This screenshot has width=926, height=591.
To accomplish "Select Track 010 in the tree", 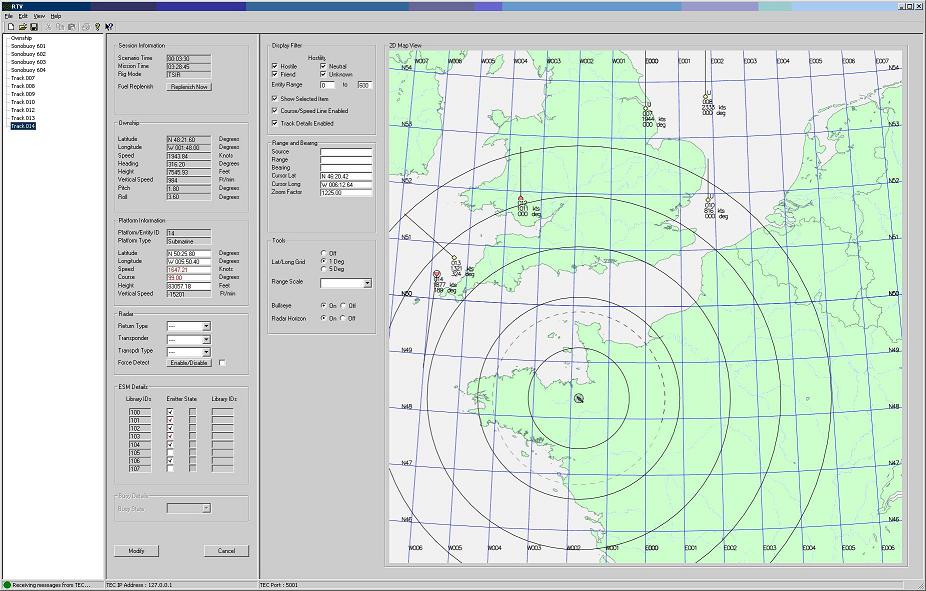I will [23, 102].
